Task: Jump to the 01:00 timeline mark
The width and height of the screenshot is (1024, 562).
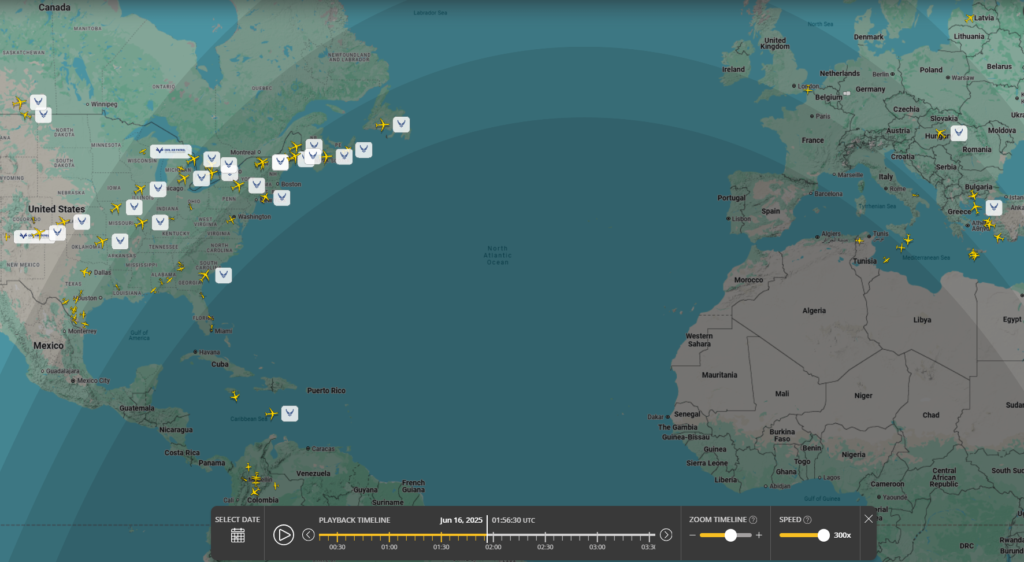Action: pyautogui.click(x=389, y=547)
